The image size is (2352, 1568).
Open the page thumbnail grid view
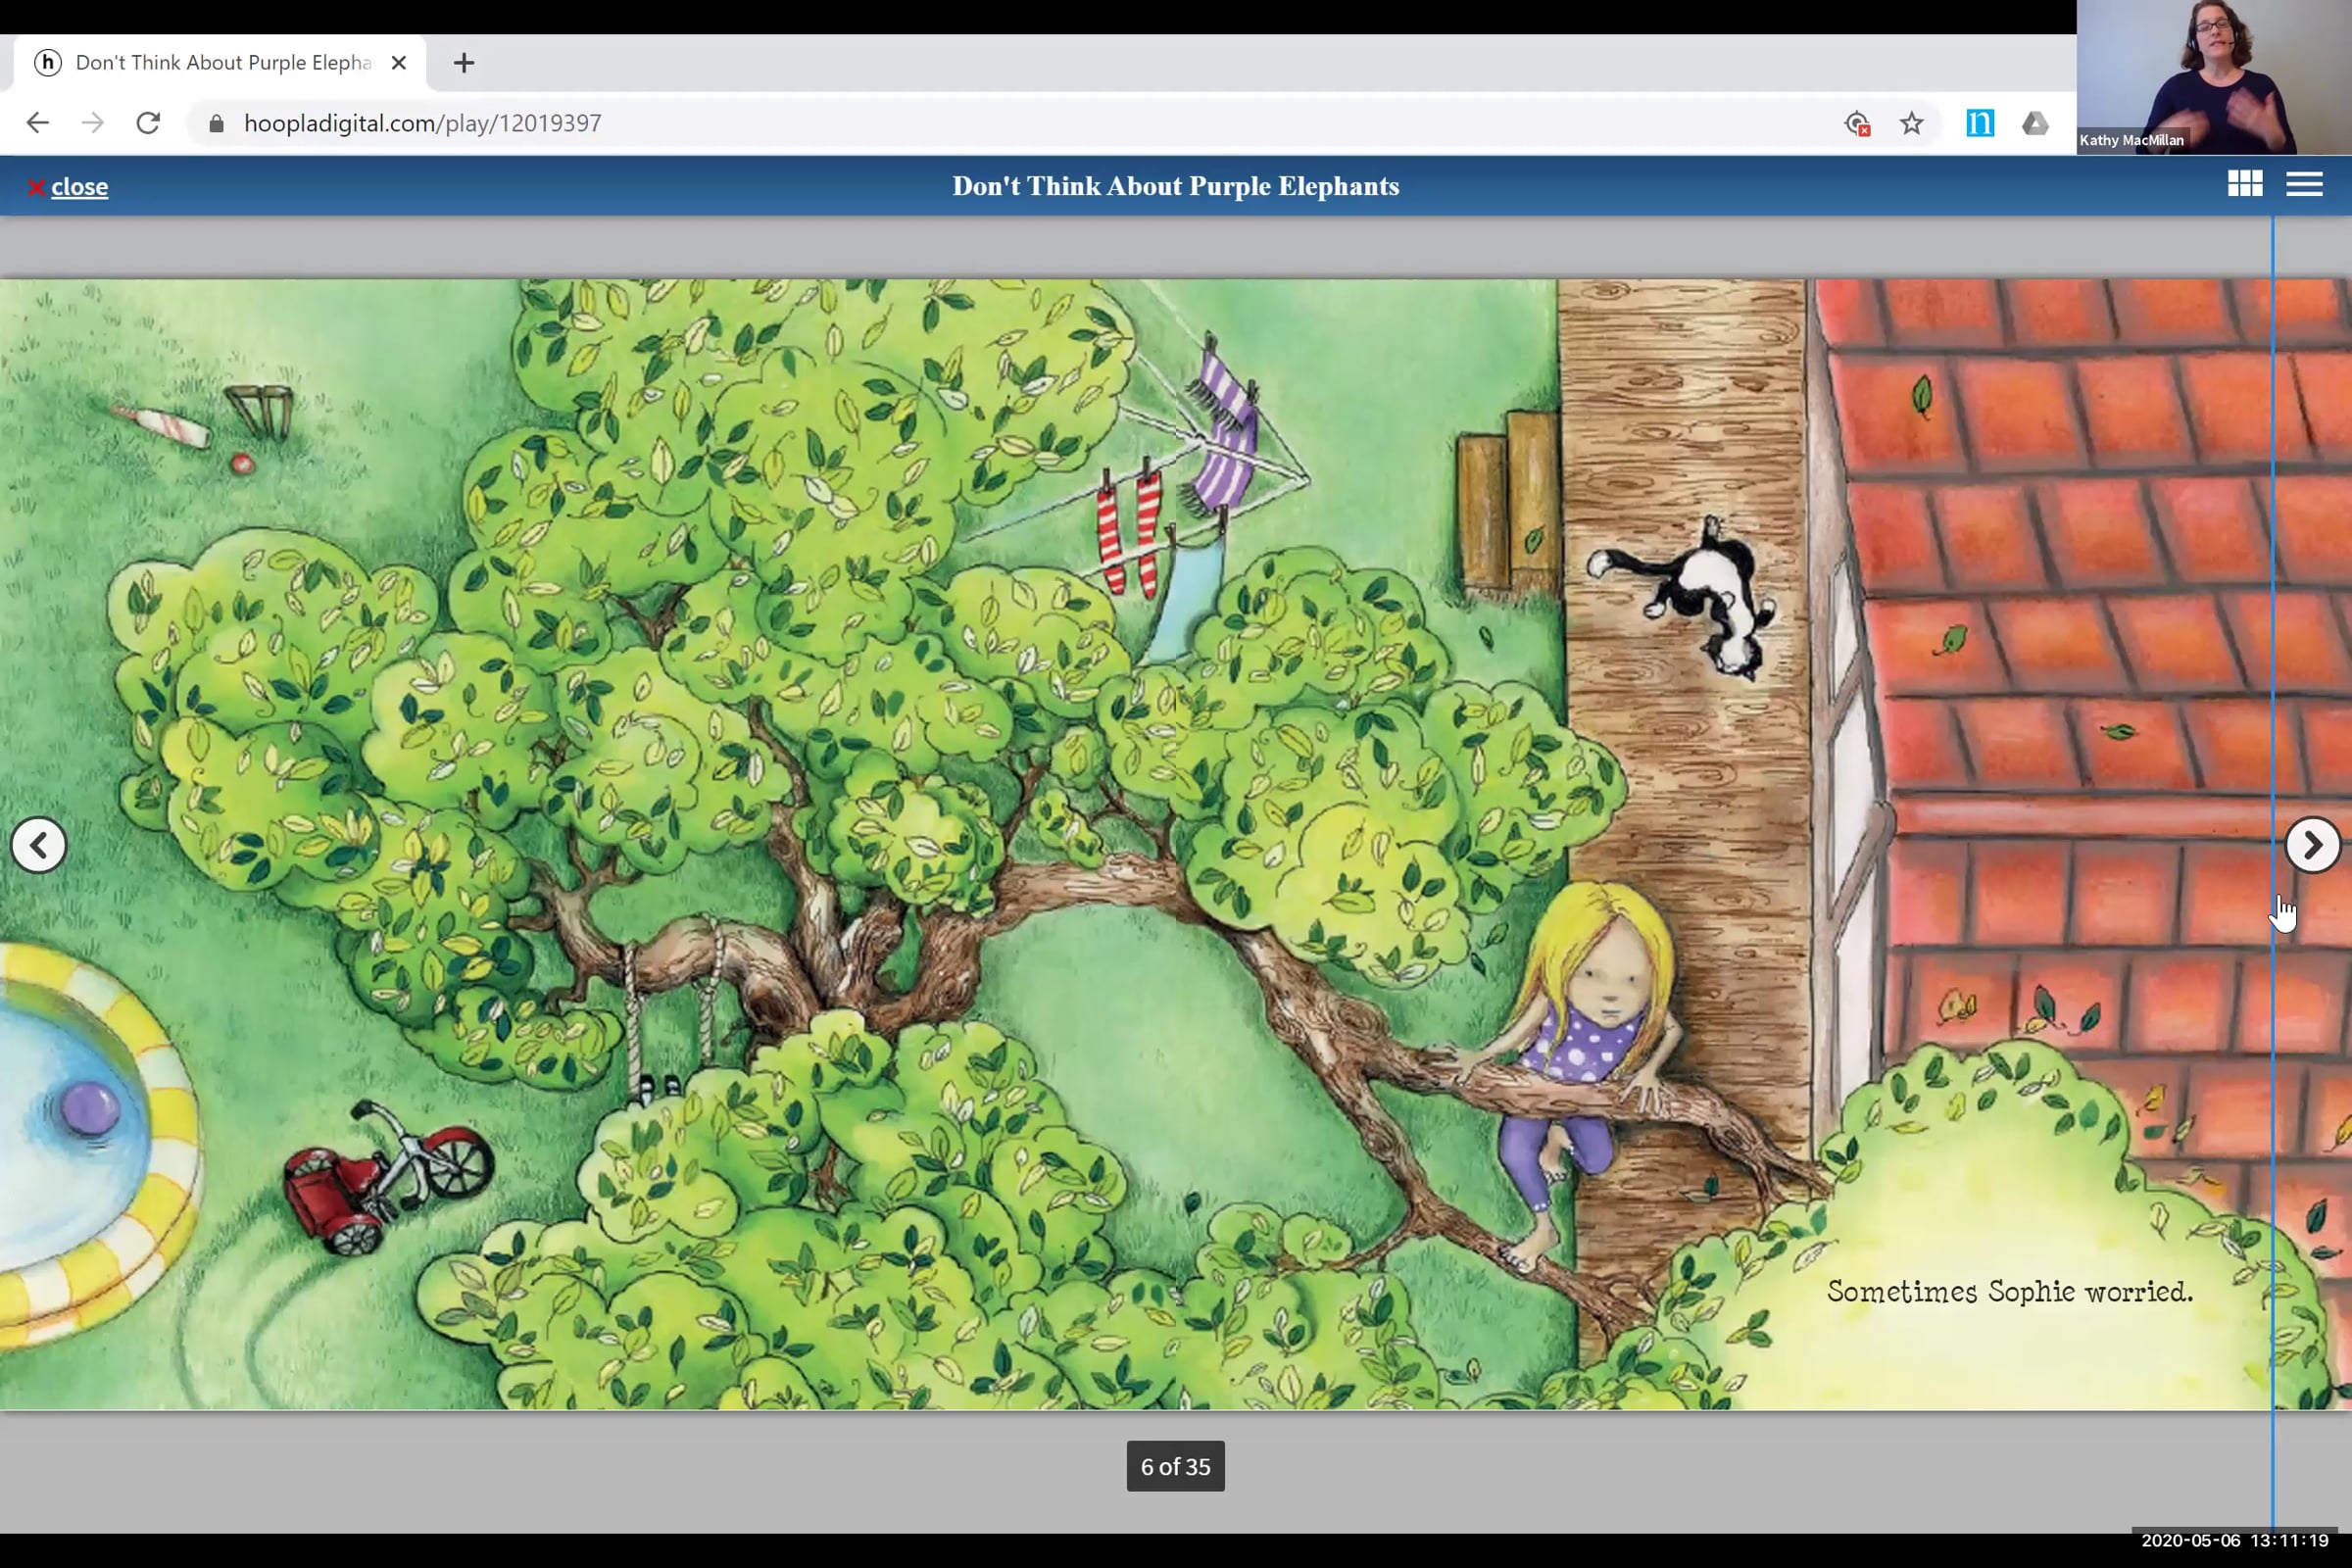pos(2245,184)
